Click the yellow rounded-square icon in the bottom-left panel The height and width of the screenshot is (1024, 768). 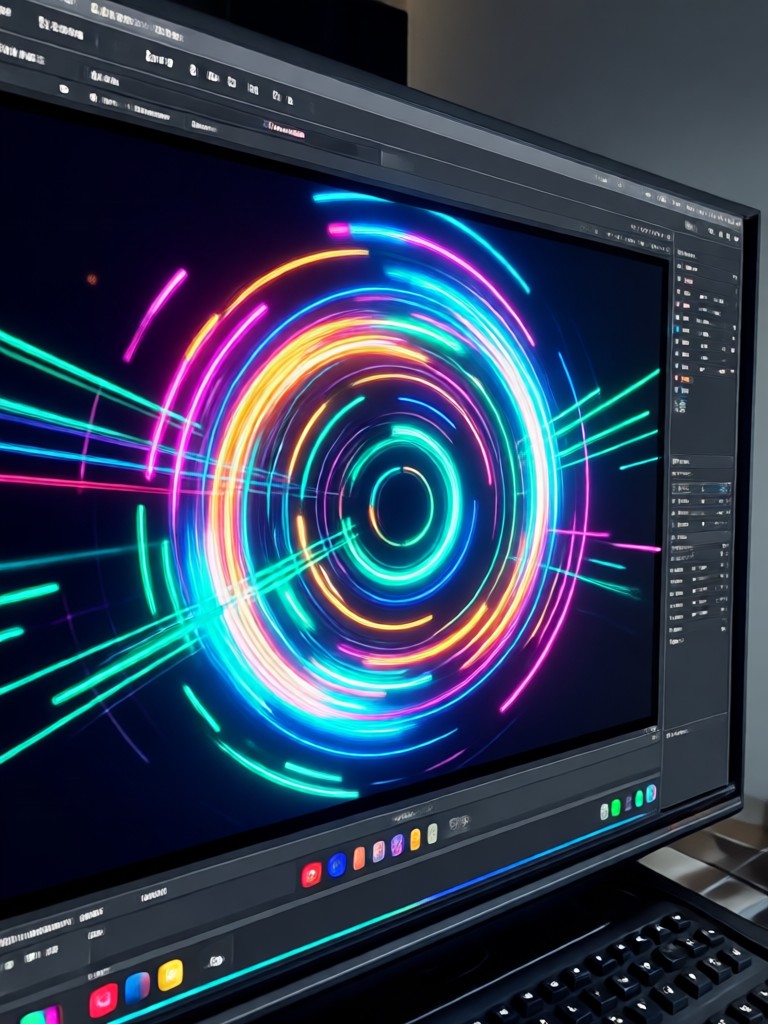coord(170,976)
